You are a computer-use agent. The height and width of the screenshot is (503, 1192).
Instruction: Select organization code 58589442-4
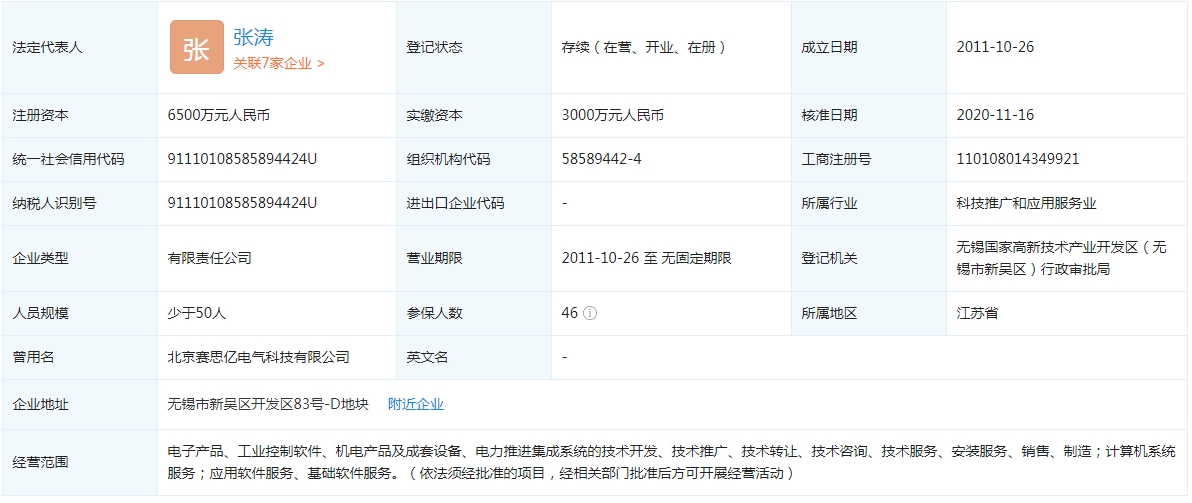coord(602,159)
